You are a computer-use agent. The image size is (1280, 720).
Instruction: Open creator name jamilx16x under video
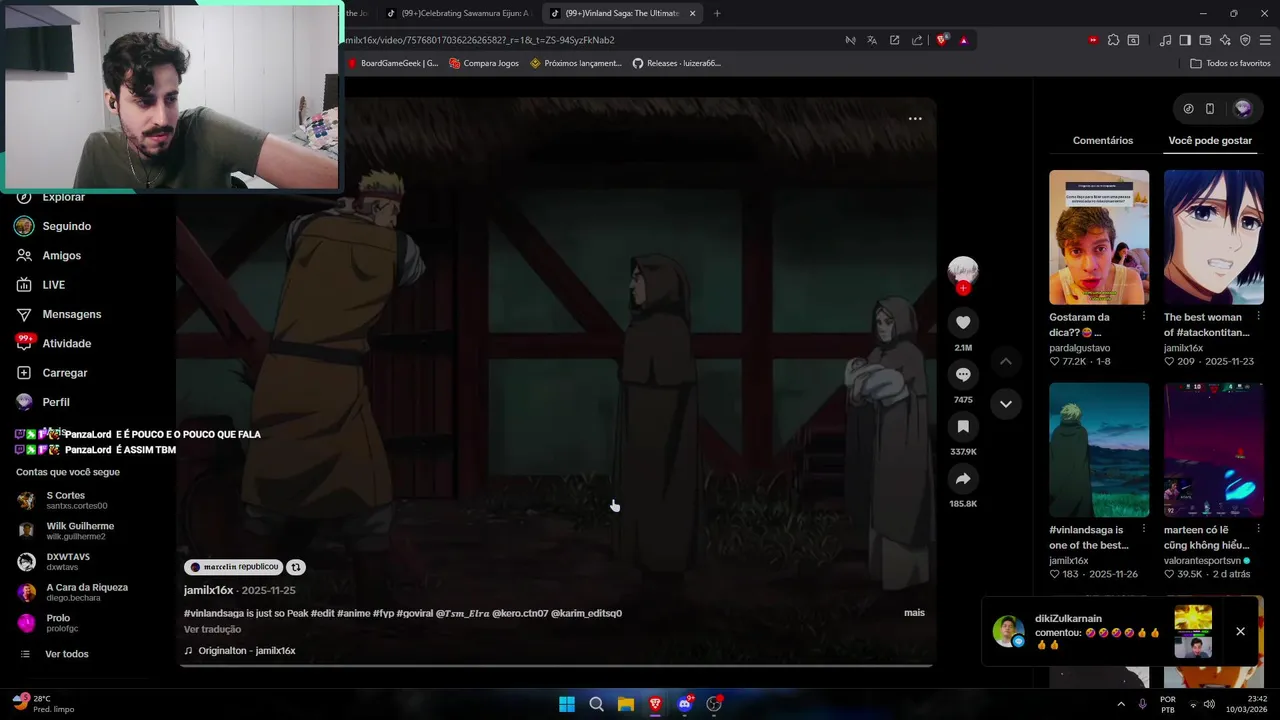click(x=208, y=590)
